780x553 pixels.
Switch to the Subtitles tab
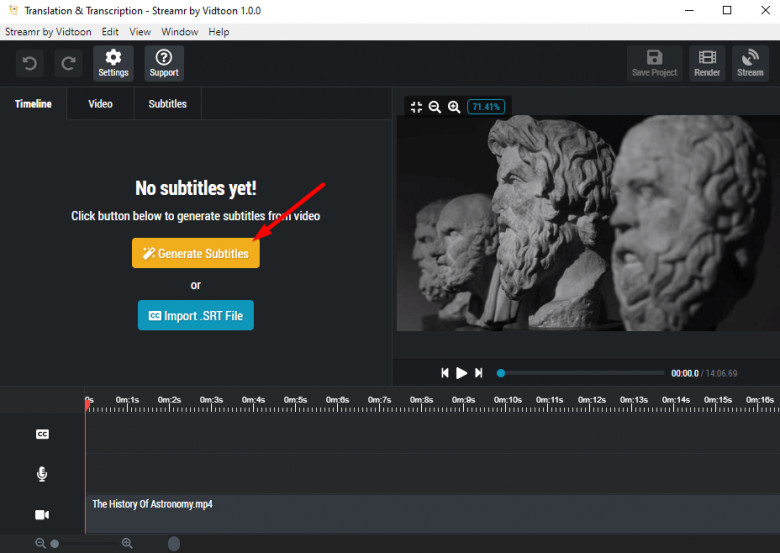pyautogui.click(x=167, y=104)
